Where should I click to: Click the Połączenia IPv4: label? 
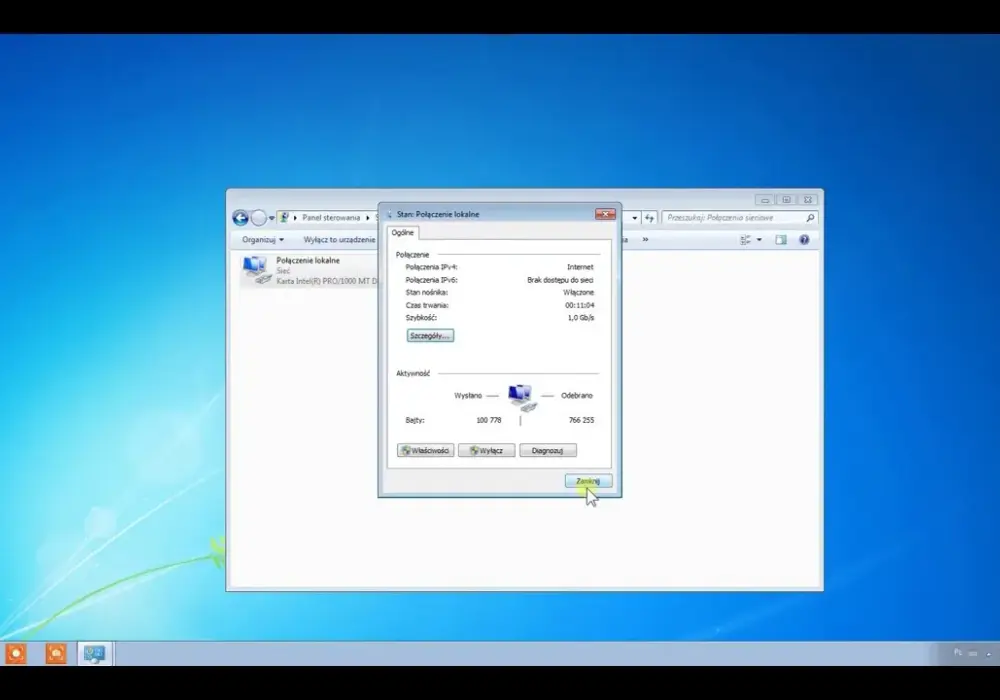[x=431, y=267]
